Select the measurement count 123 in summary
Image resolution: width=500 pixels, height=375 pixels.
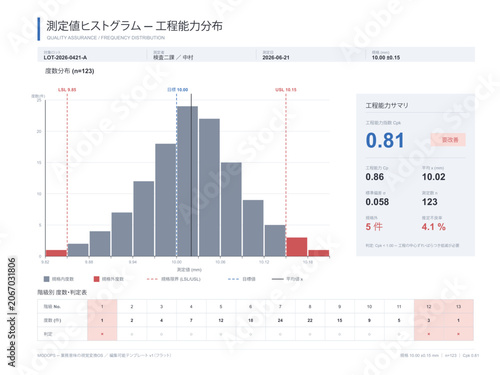point(430,202)
